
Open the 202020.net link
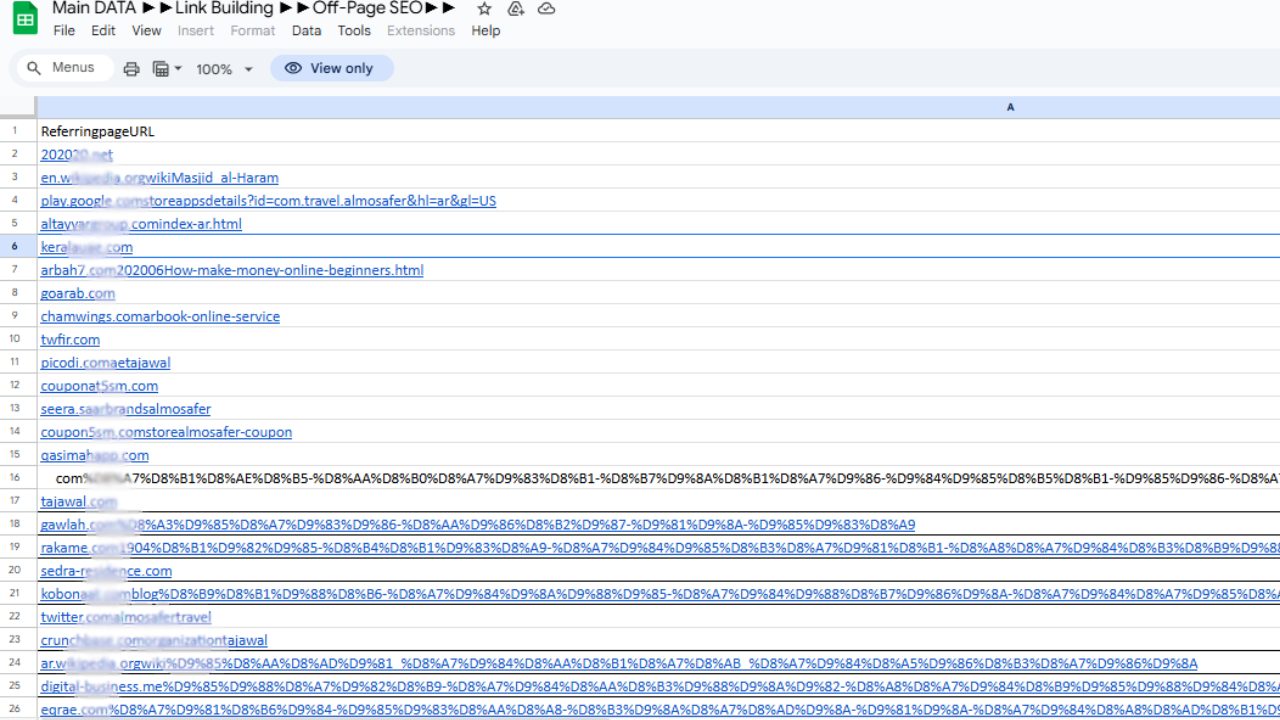click(x=77, y=155)
